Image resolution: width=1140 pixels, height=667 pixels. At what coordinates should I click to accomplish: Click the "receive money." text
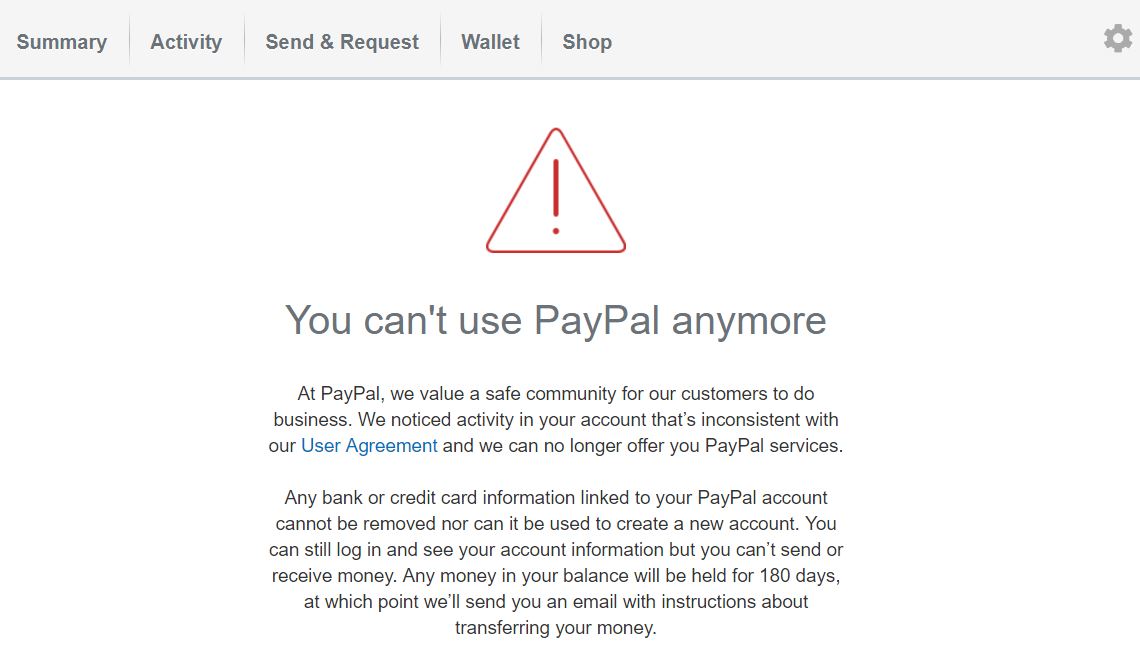334,576
